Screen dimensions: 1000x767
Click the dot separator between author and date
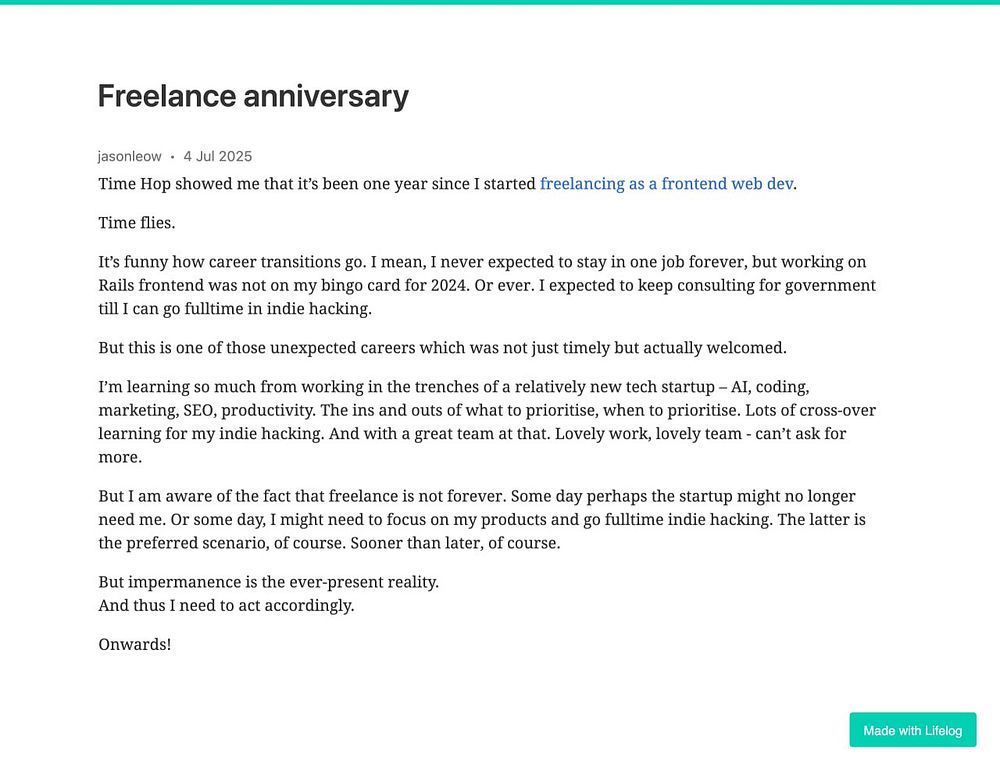pyautogui.click(x=172, y=157)
